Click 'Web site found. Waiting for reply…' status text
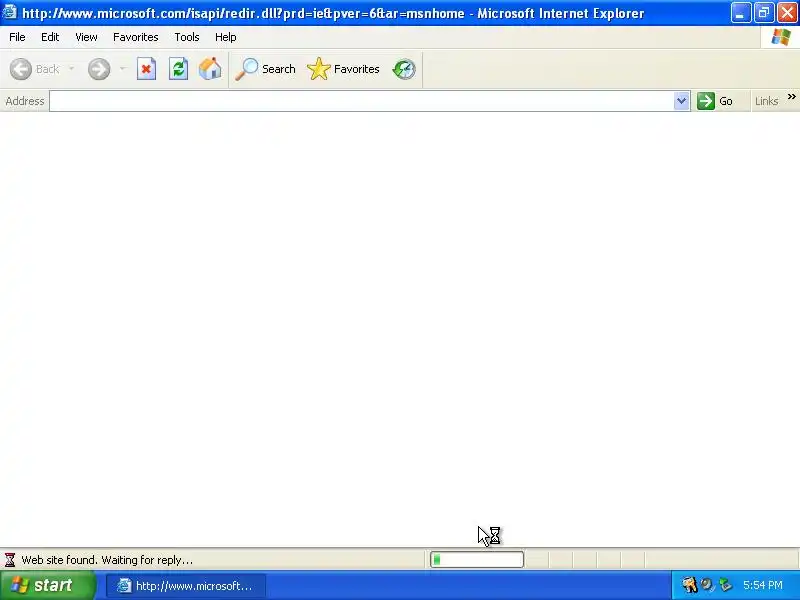 [x=107, y=560]
